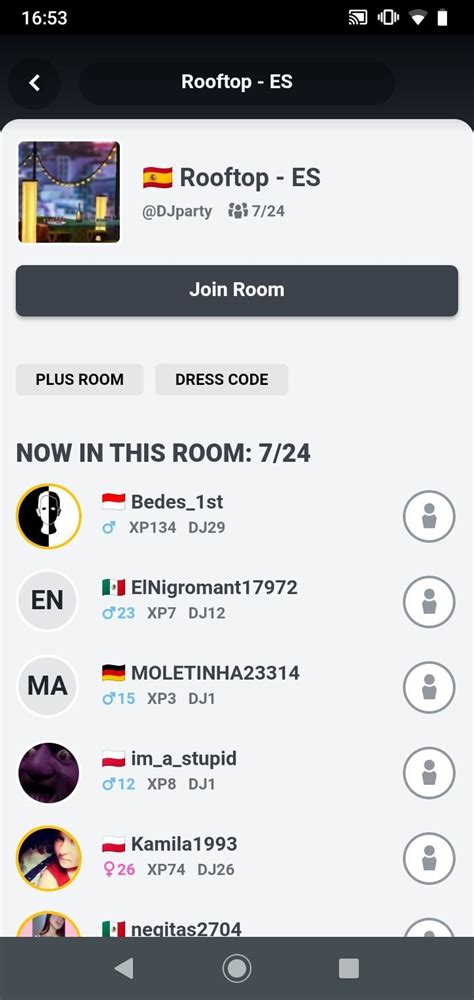Image resolution: width=474 pixels, height=1000 pixels.
Task: Tap the Android back triangle
Action: pyautogui.click(x=124, y=968)
